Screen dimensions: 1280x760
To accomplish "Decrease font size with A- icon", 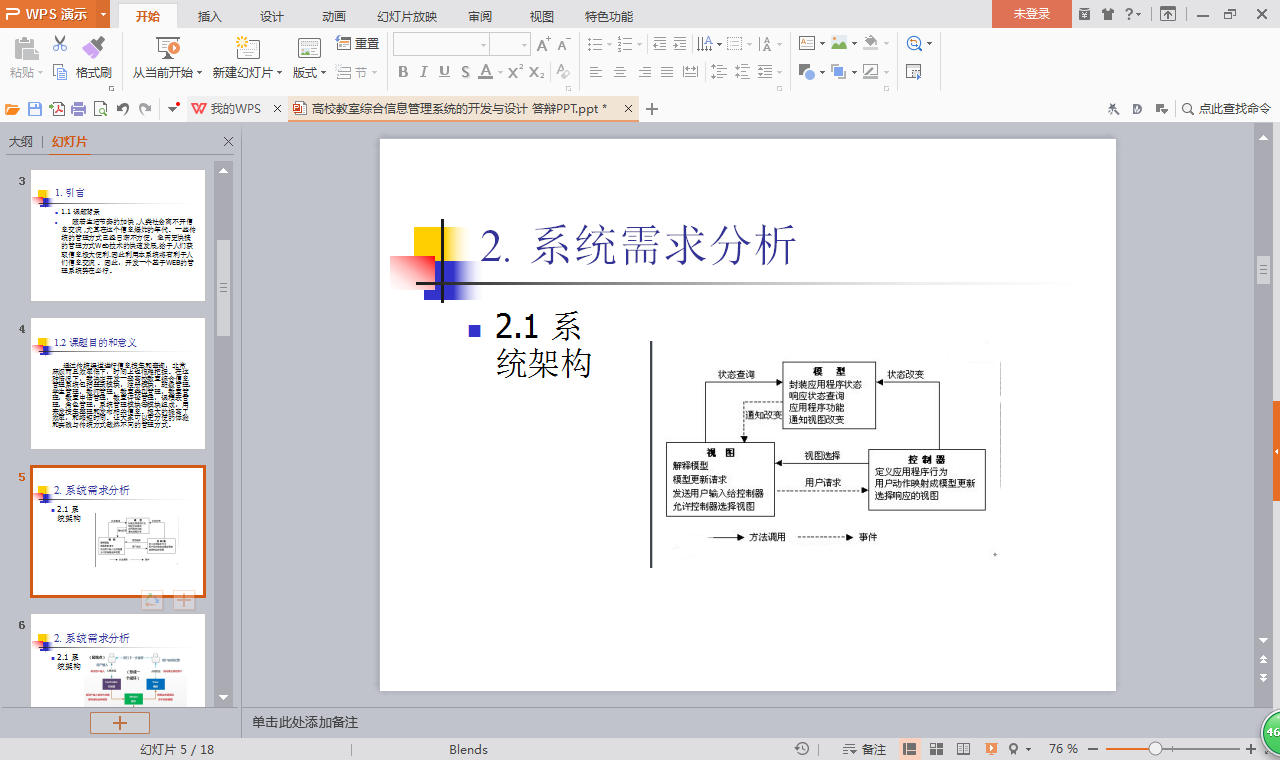I will pos(564,44).
